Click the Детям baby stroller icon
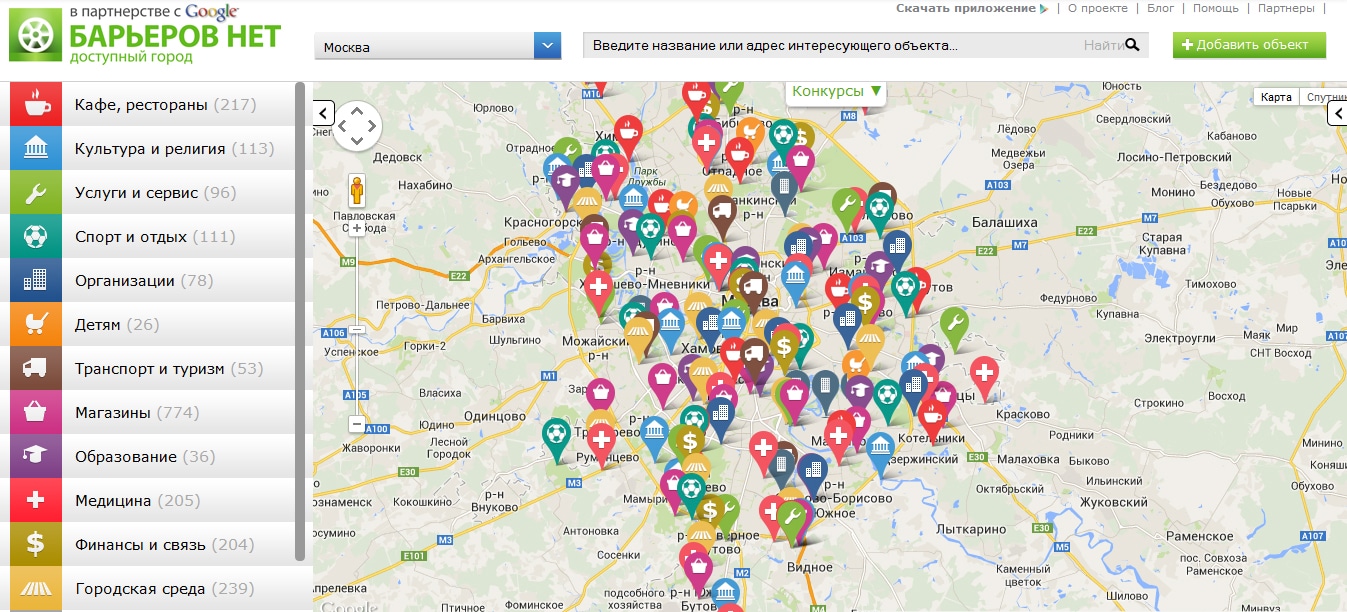The image size is (1347, 612). coord(36,324)
